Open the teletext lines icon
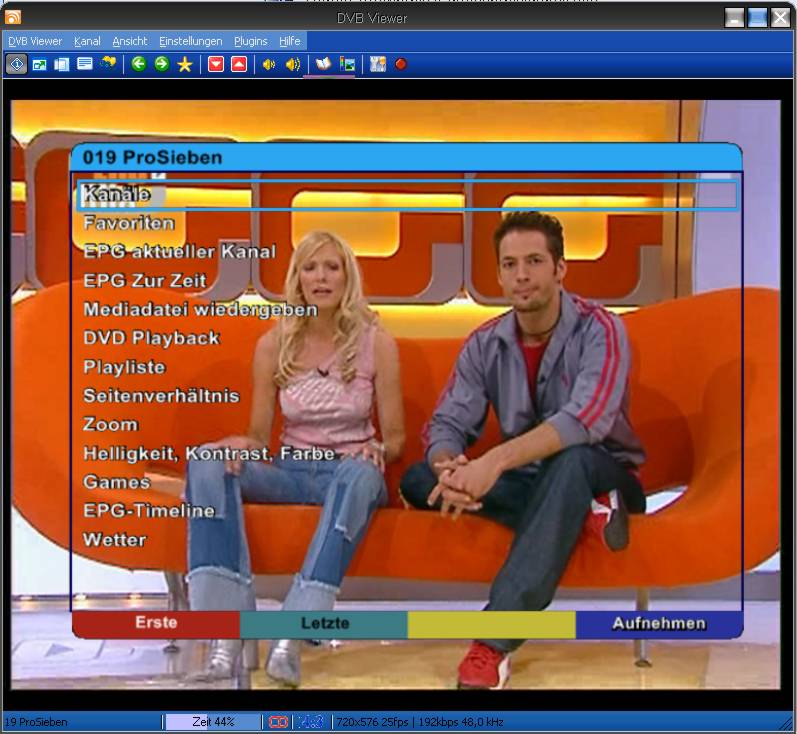This screenshot has width=797, height=734. coord(85,64)
